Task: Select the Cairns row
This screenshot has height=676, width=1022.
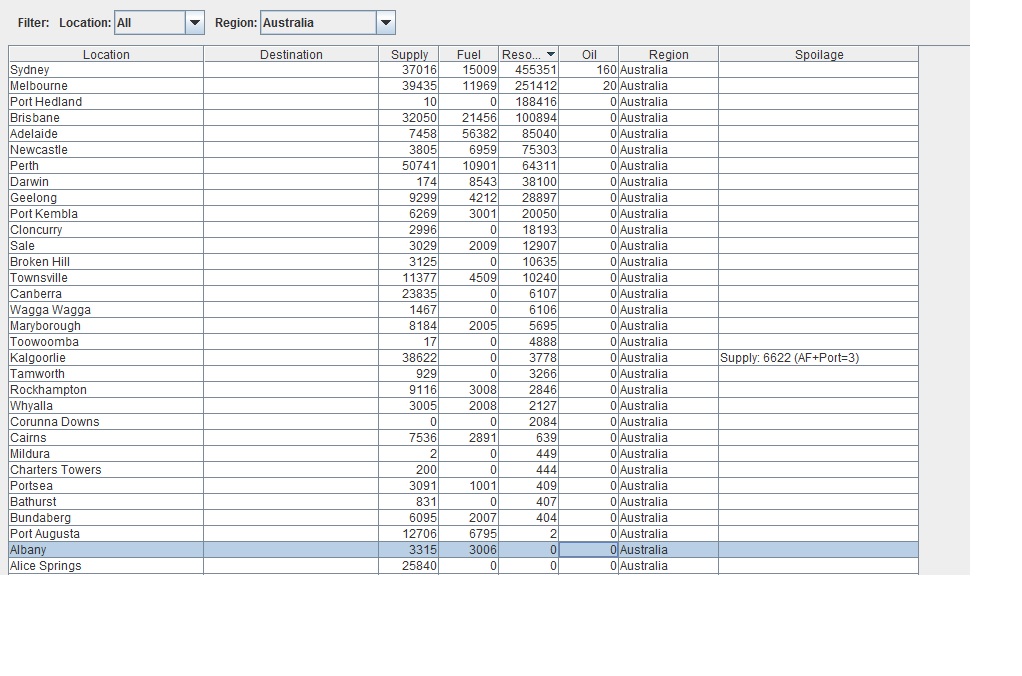Action: [463, 437]
